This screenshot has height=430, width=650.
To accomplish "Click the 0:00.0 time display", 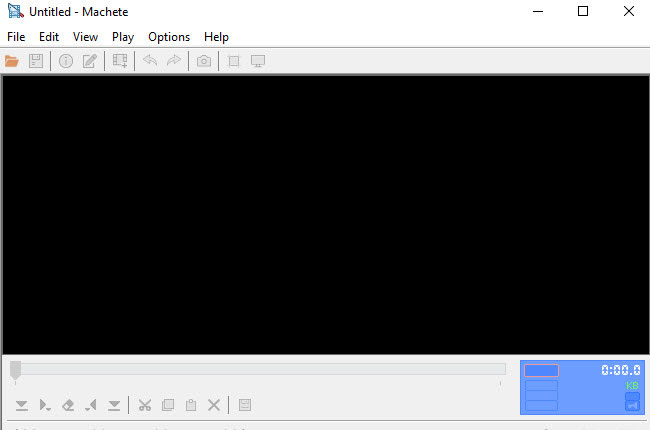I will tap(621, 370).
